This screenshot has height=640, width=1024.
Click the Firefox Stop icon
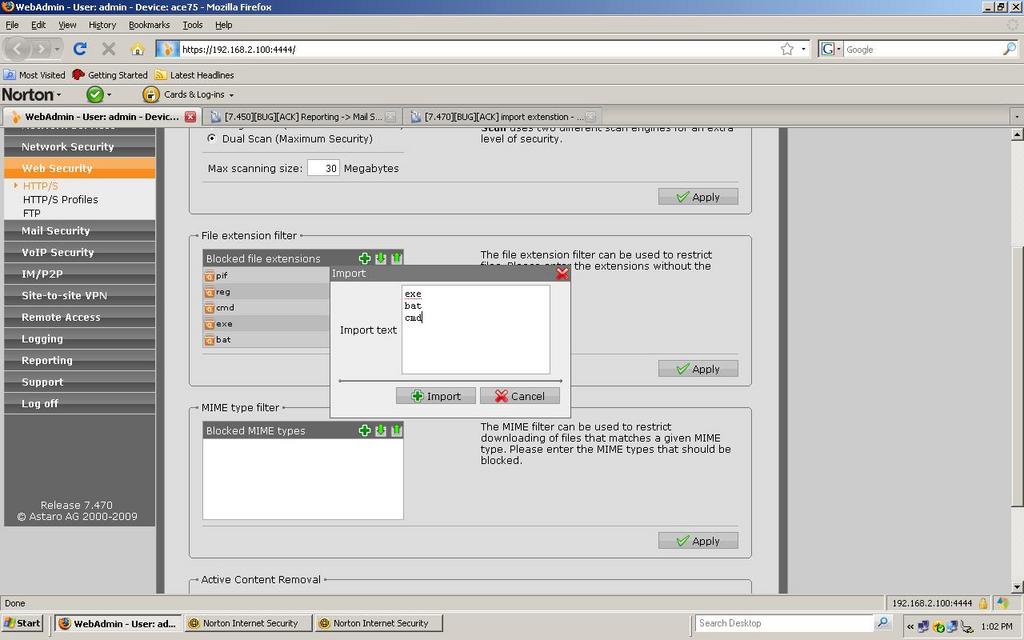[x=108, y=49]
